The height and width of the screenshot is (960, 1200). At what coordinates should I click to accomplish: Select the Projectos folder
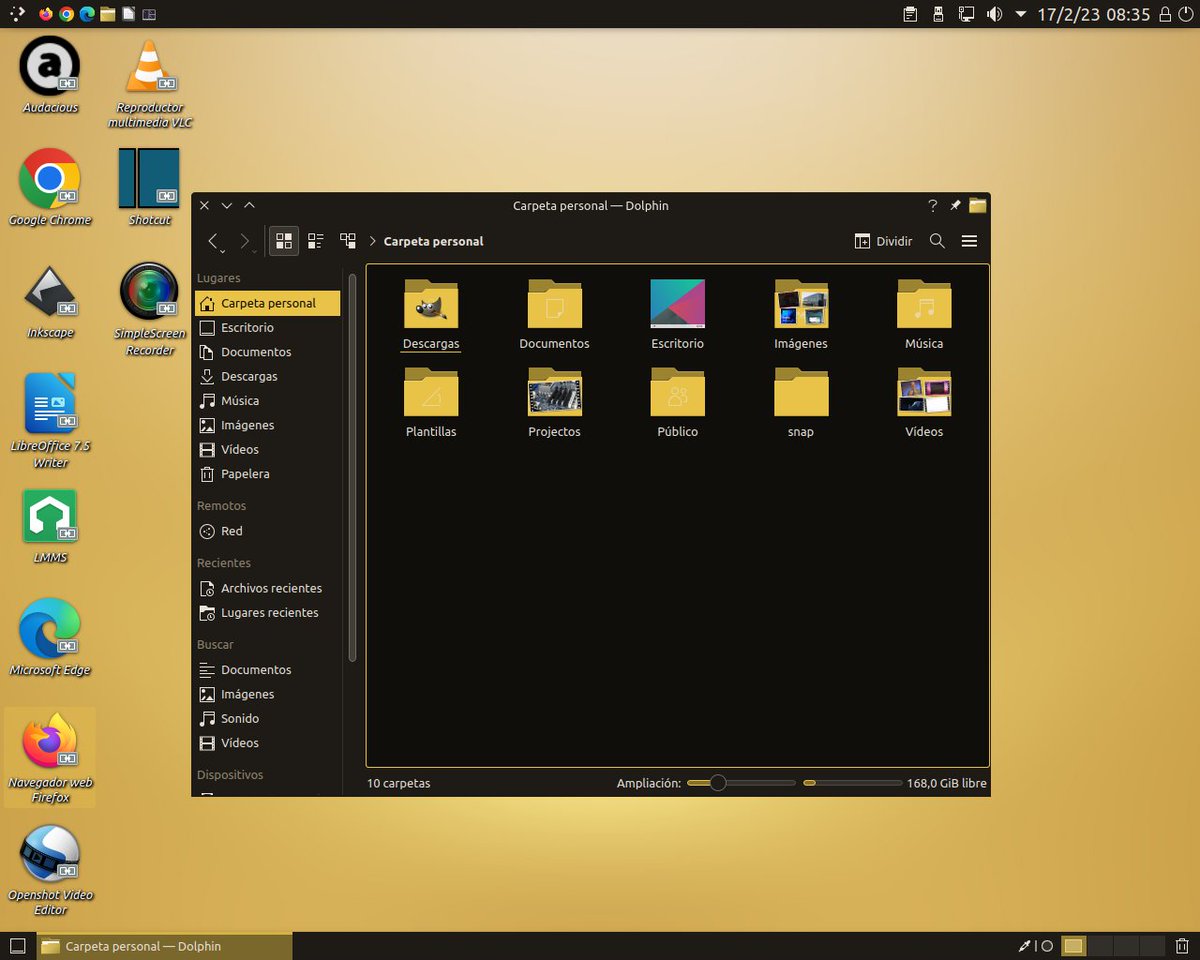pyautogui.click(x=554, y=403)
